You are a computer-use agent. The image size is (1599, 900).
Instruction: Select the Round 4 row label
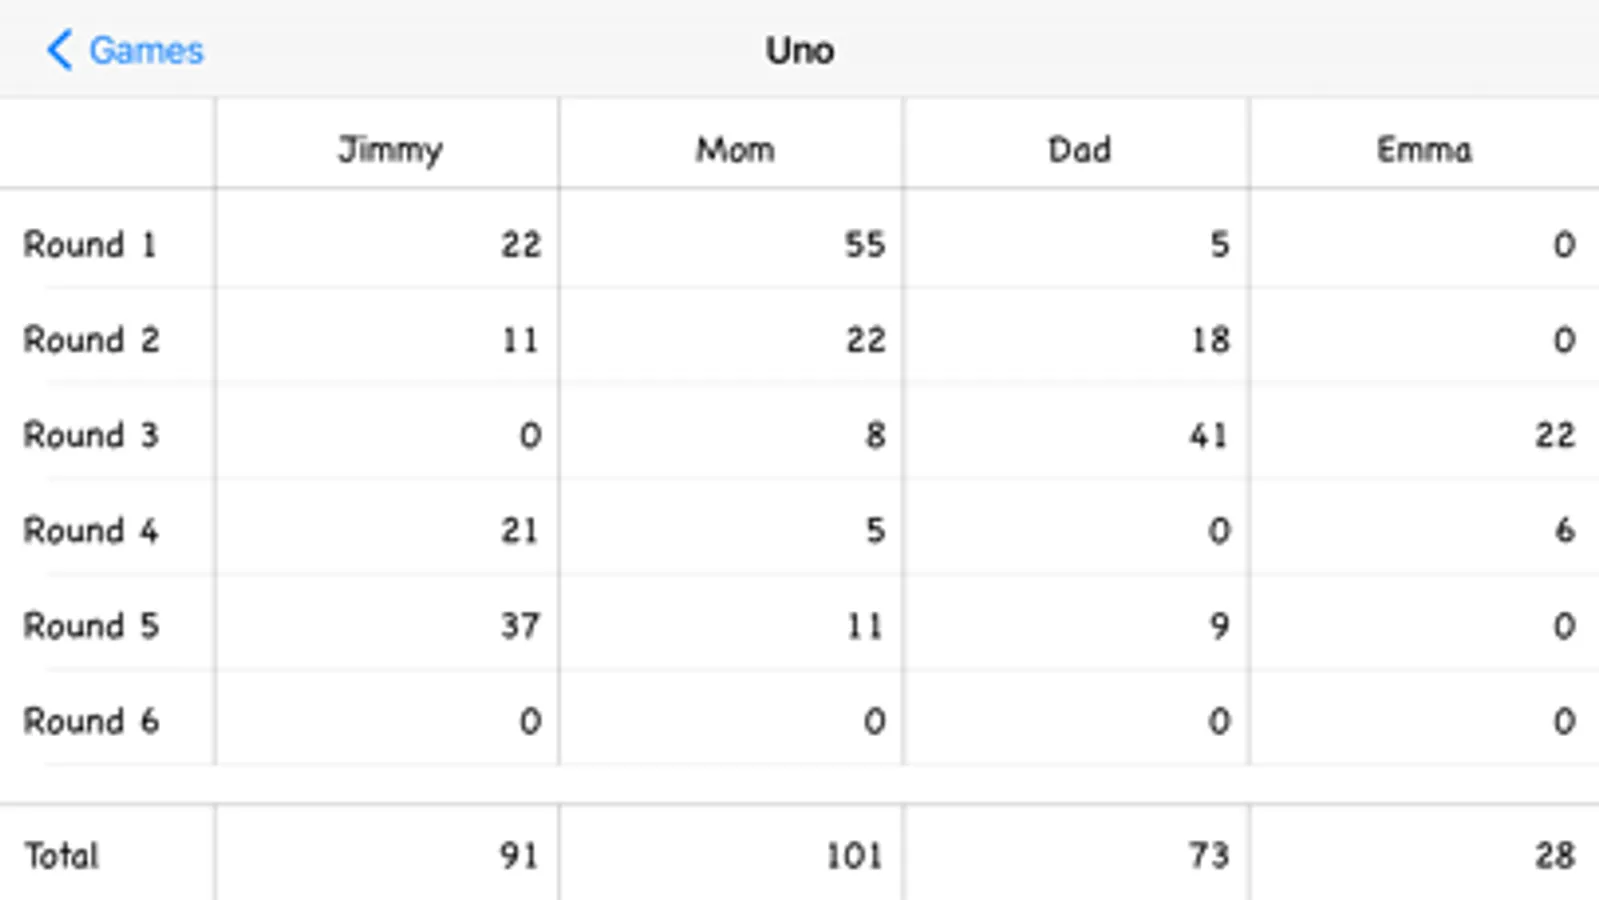coord(90,530)
